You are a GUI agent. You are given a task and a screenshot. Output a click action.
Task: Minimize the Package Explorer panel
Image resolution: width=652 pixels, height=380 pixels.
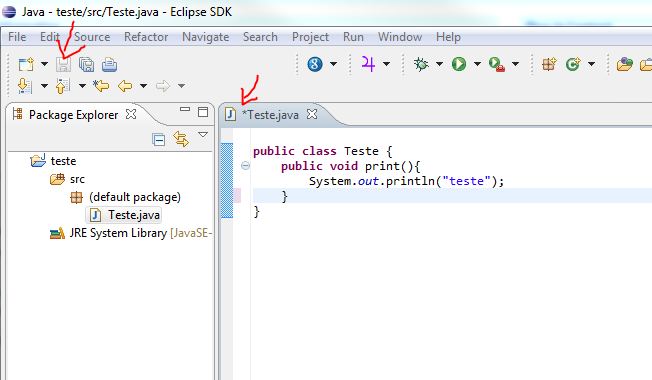click(185, 110)
